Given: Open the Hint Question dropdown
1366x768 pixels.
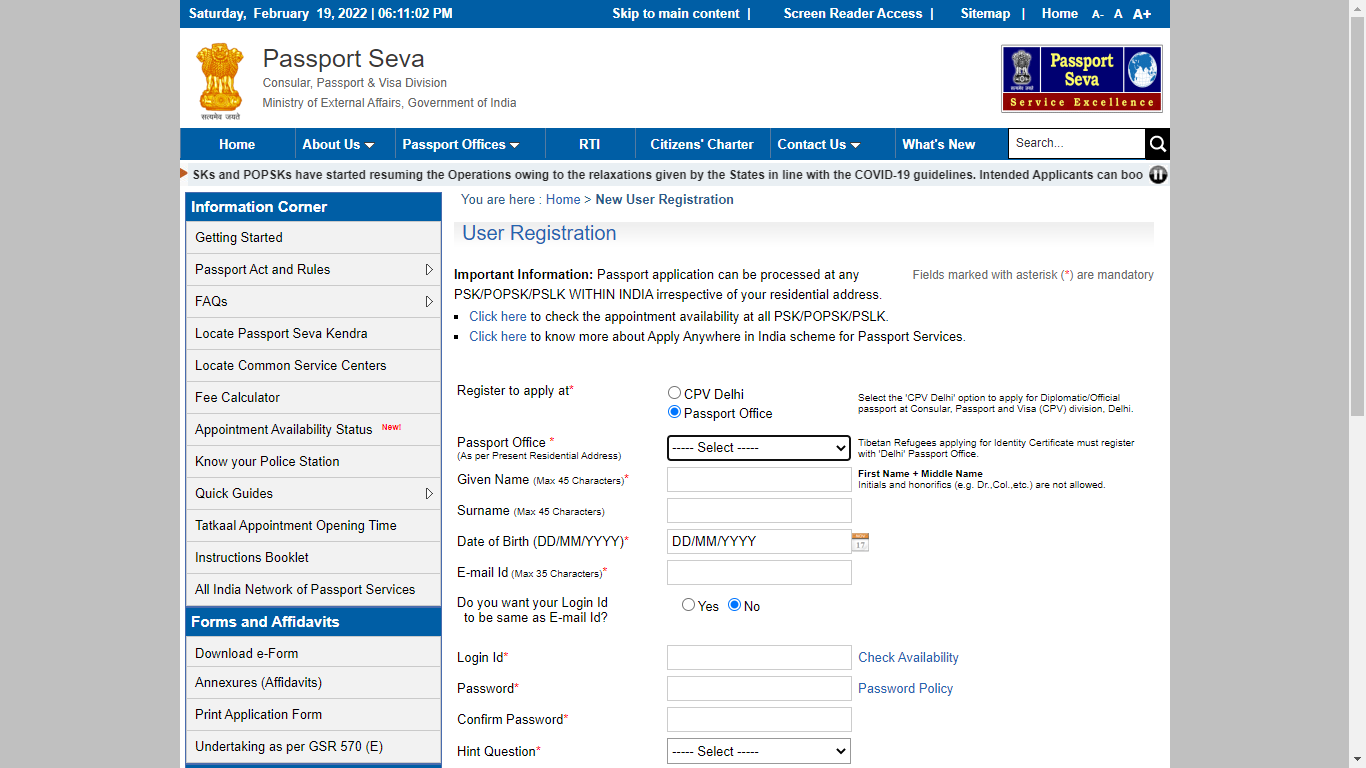Looking at the screenshot, I should click(759, 751).
